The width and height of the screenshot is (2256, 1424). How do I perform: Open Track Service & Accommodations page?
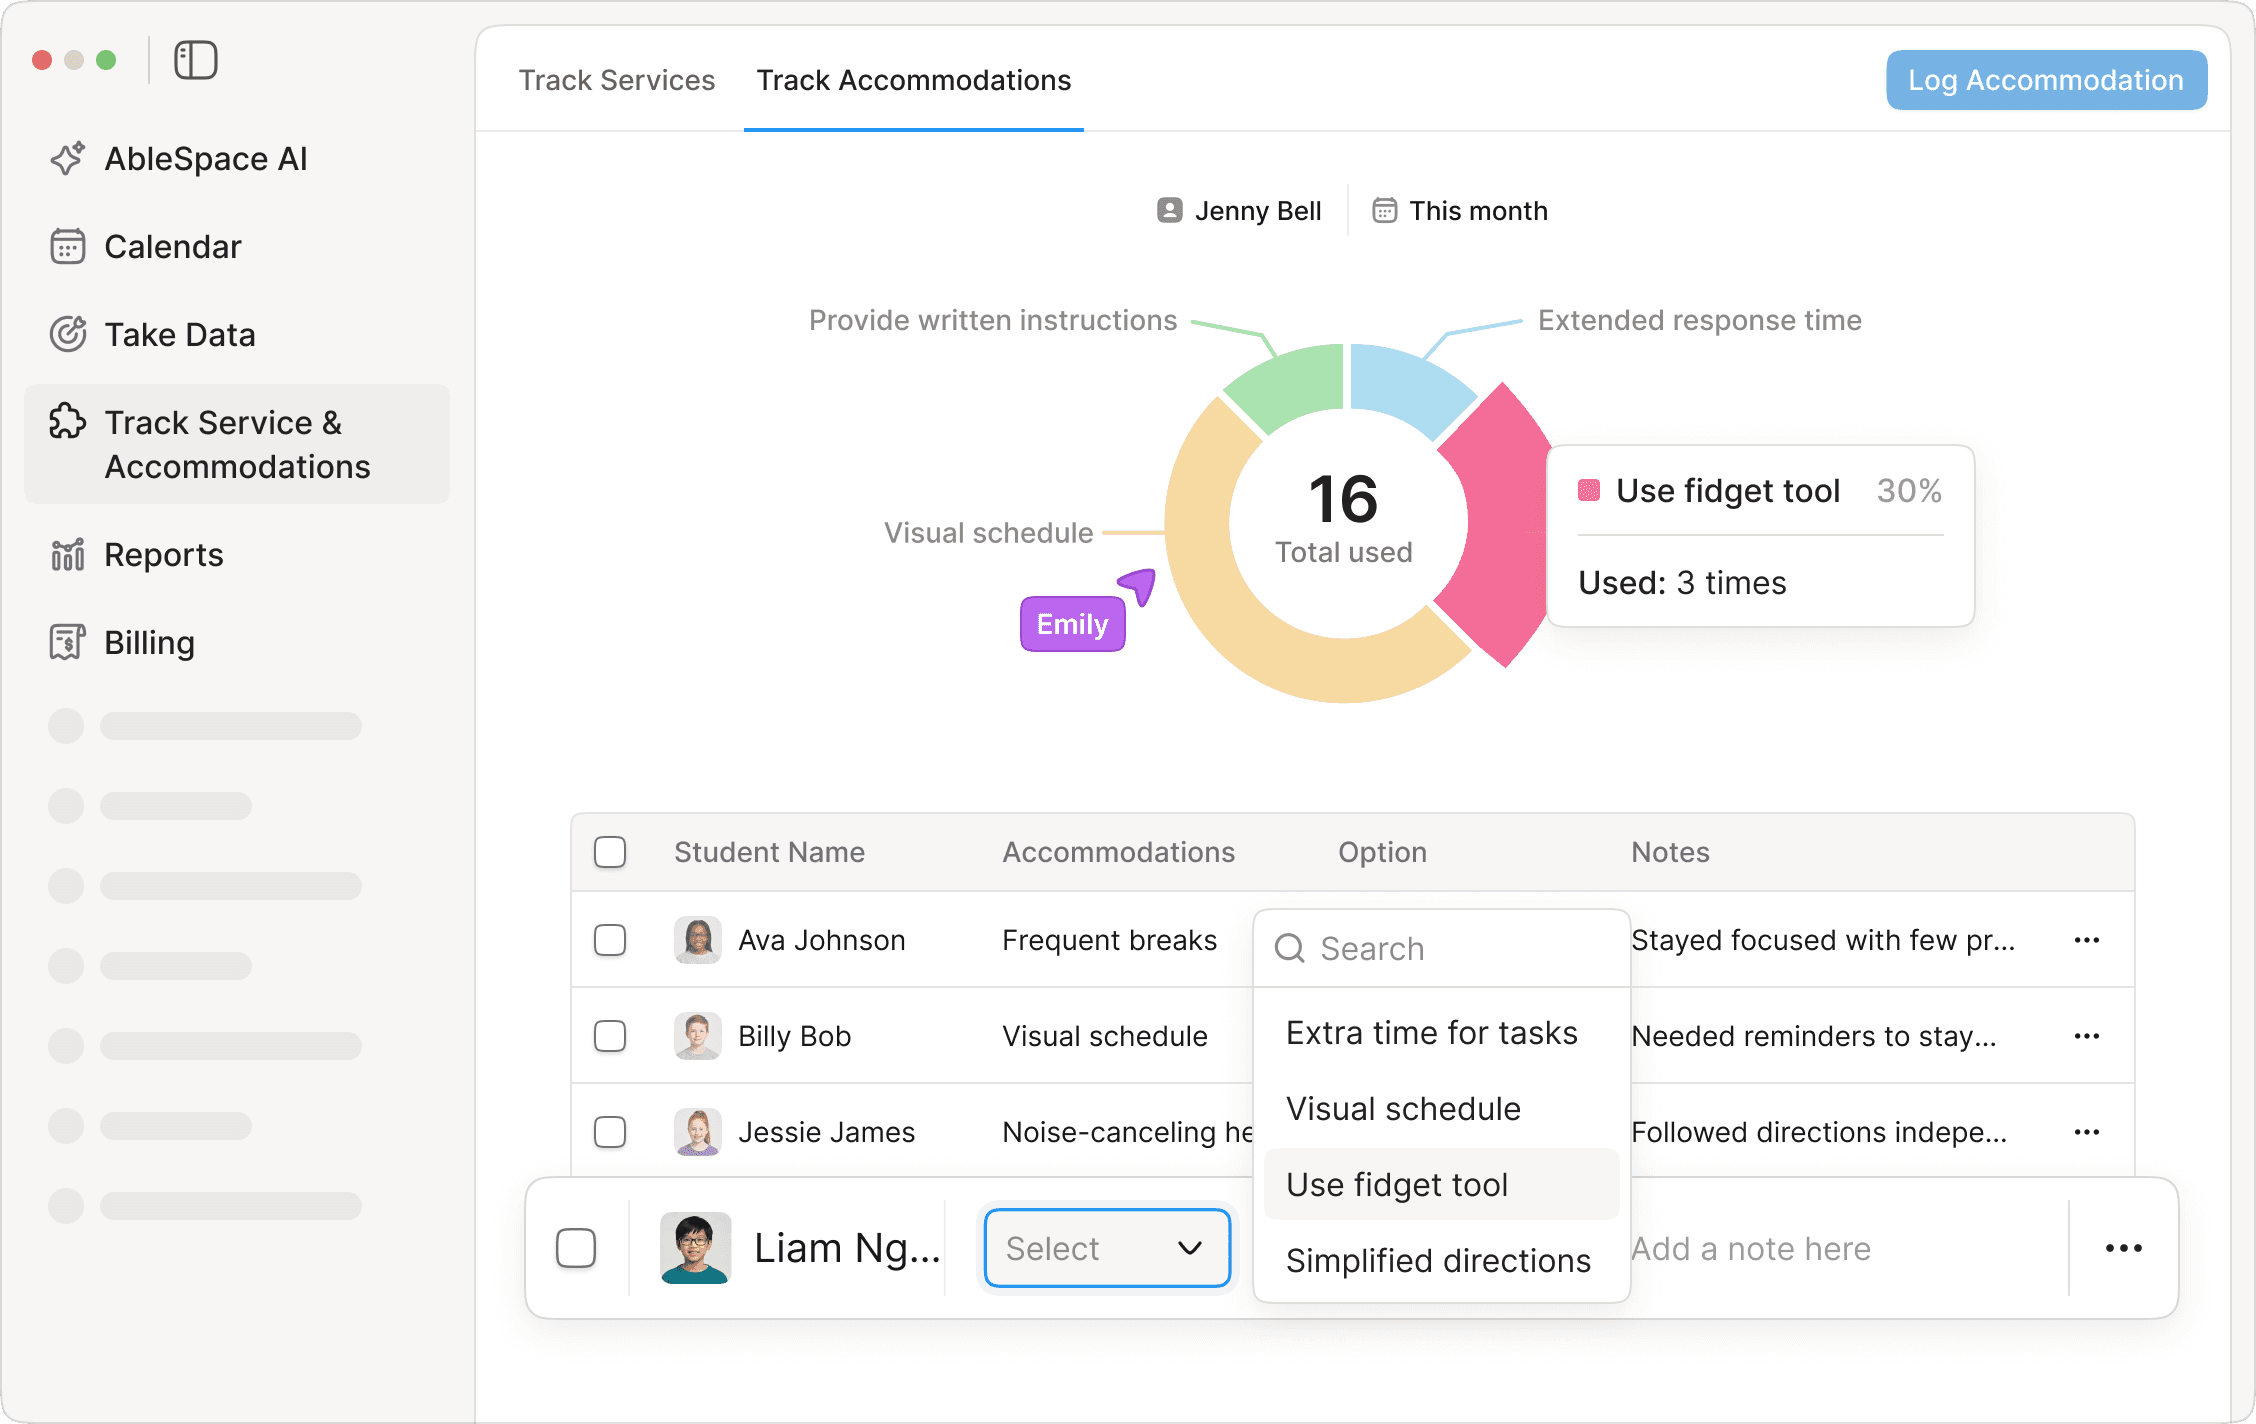pyautogui.click(x=237, y=444)
